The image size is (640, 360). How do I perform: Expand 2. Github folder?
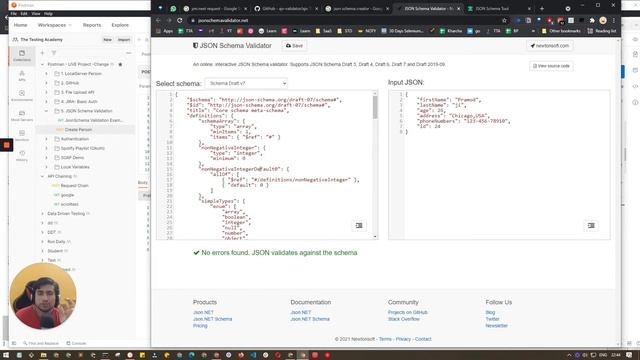(47, 83)
